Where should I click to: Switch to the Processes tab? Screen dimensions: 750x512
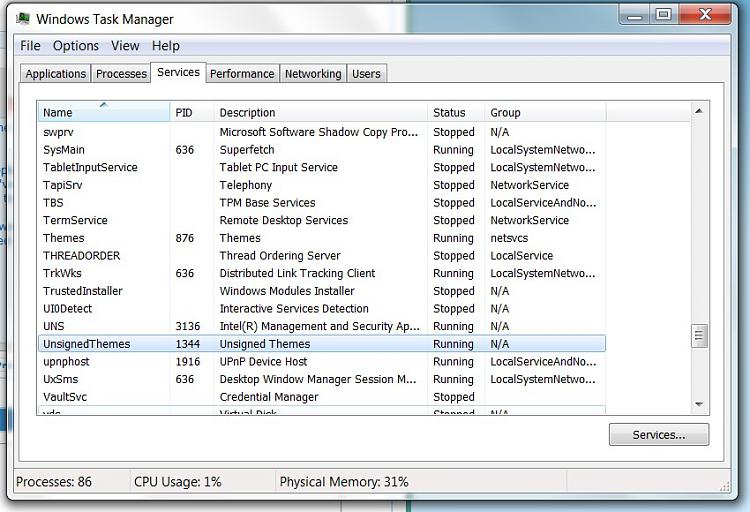click(x=121, y=74)
